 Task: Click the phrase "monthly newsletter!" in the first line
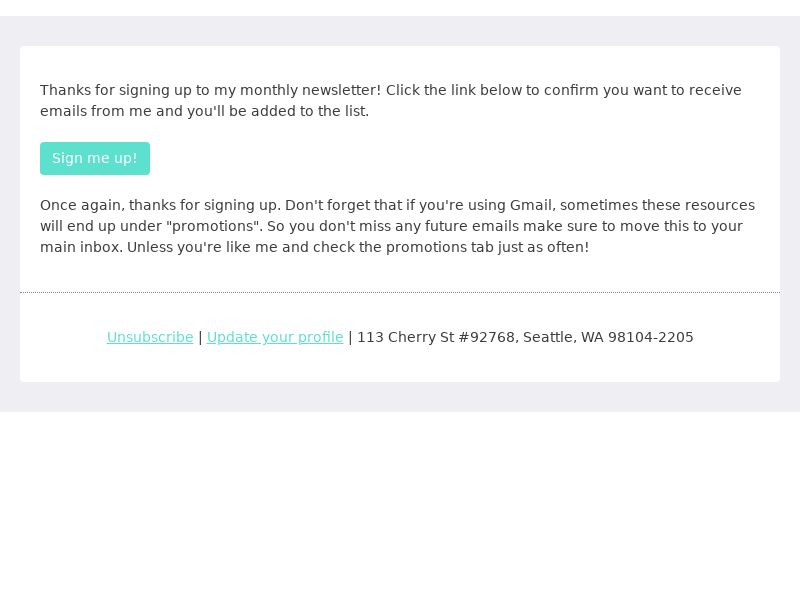click(310, 90)
